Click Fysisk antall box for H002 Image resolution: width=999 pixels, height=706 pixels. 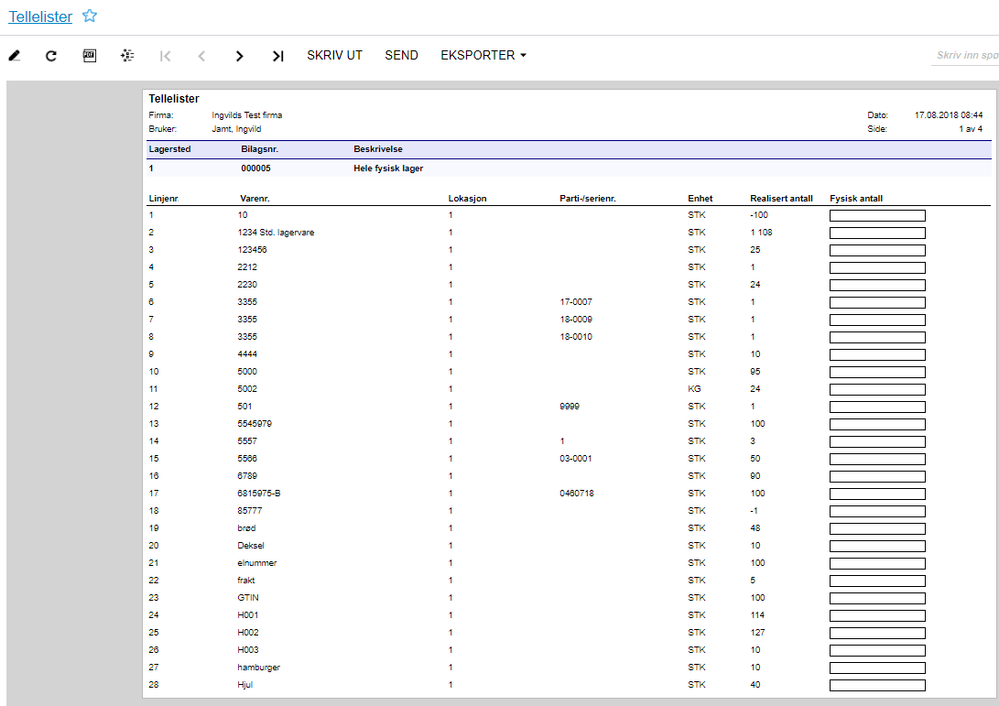(877, 633)
